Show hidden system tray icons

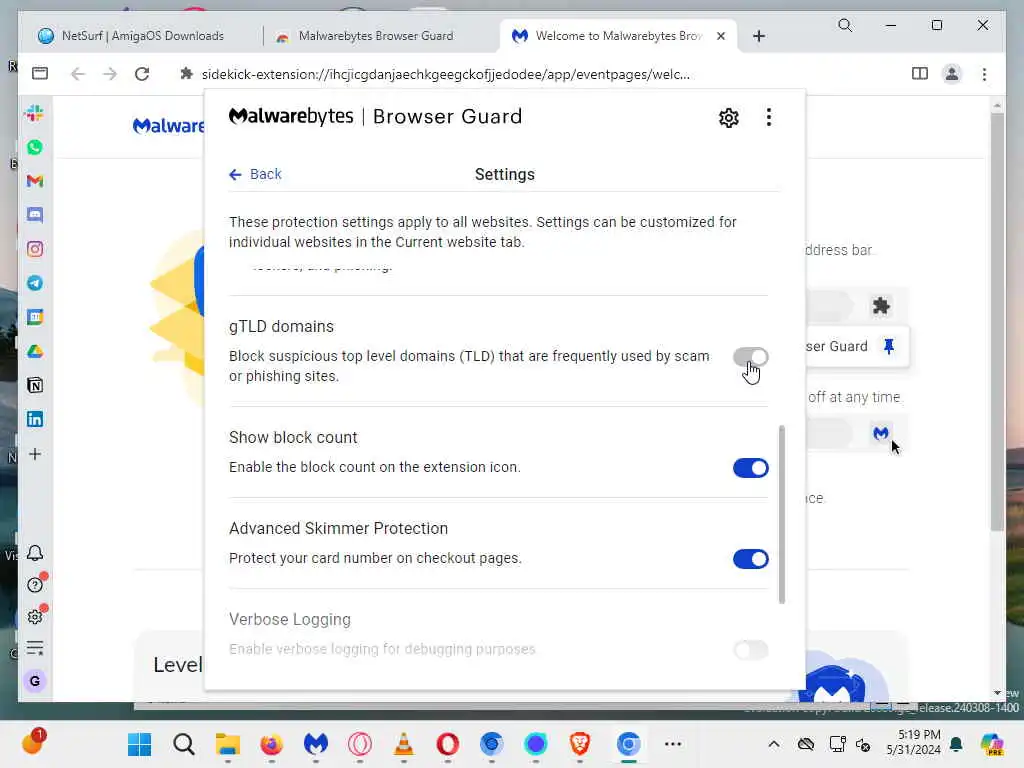pos(773,744)
